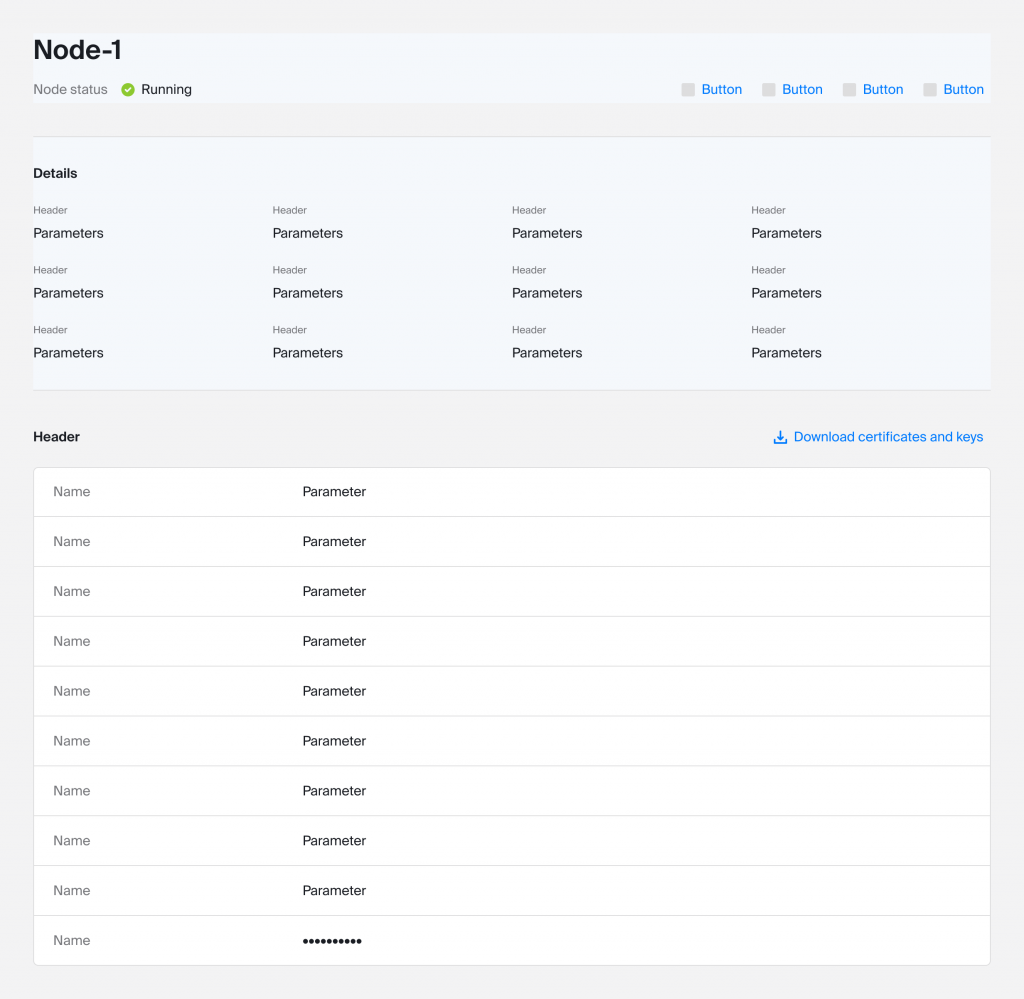Viewport: 1024px width, 999px height.
Task: Click the Node status label
Action: tap(71, 89)
